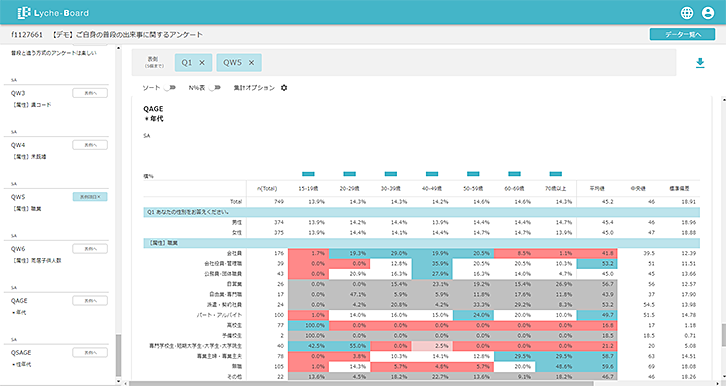This screenshot has width=726, height=386.
Task: Click the teal marker above 20-29歳 column
Action: [x=350, y=174]
